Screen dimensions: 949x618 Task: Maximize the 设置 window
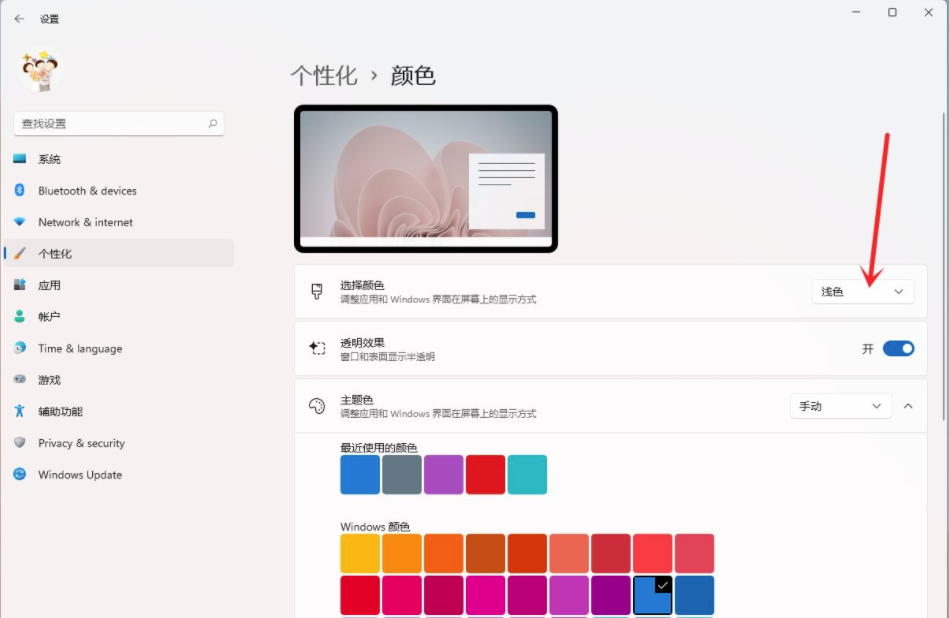pyautogui.click(x=892, y=12)
